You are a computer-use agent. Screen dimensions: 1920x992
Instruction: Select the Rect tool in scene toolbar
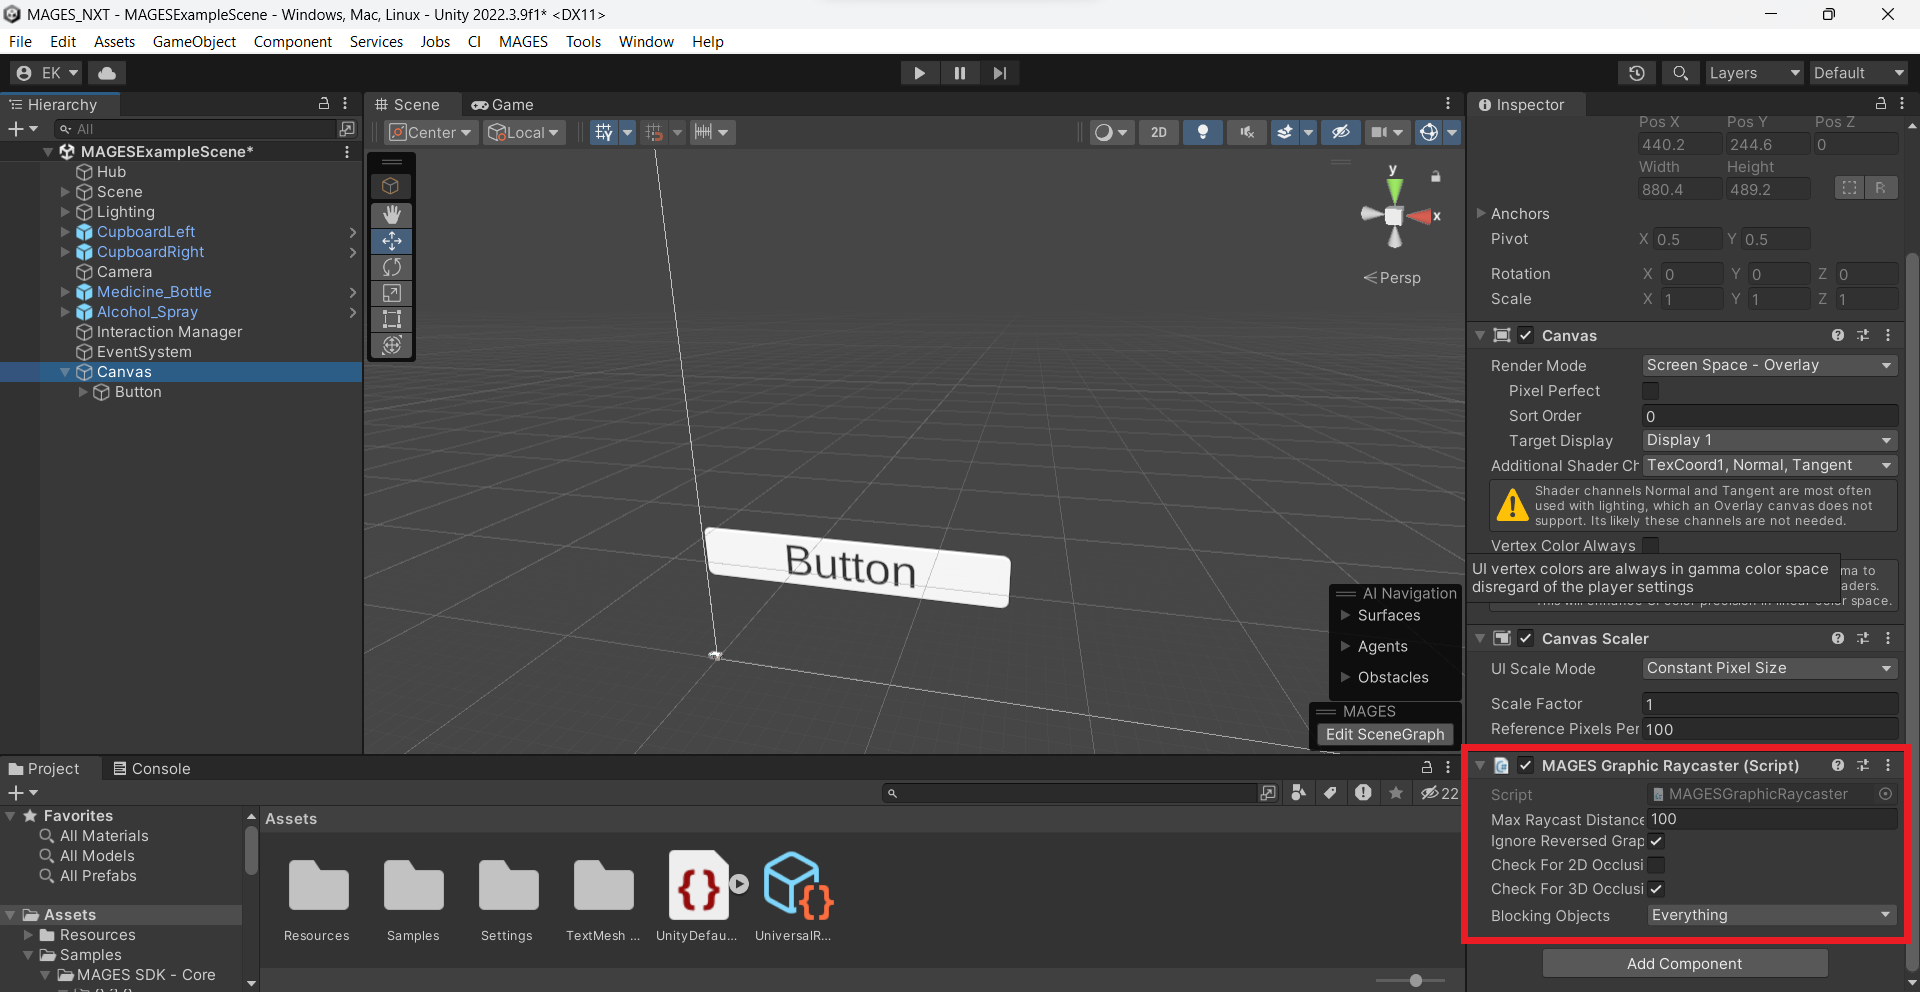tap(391, 319)
